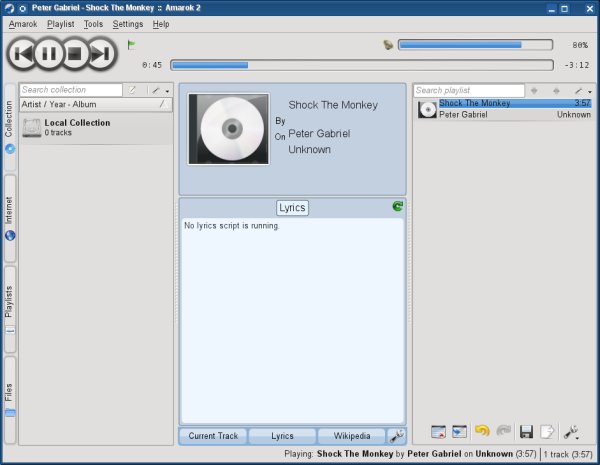Click the edit filter icon beside collection search
This screenshot has width=600, height=465.
132,90
